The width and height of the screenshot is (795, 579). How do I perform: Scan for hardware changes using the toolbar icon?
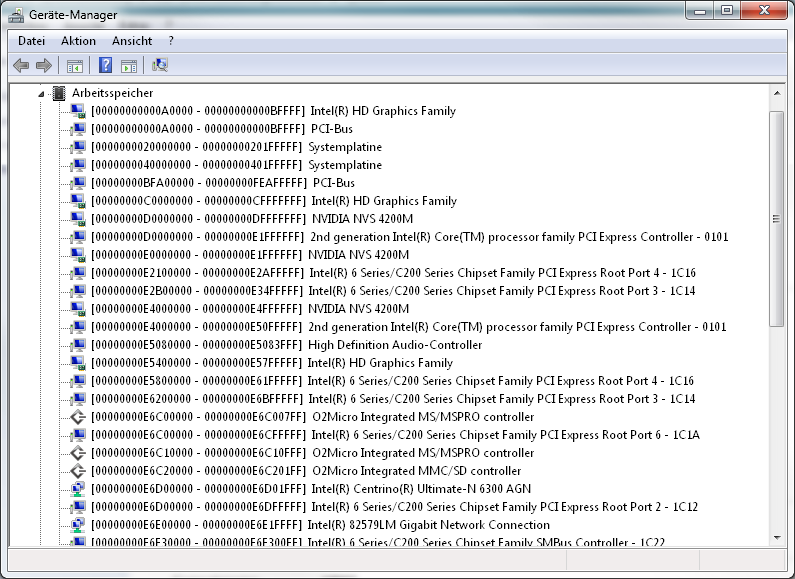pos(160,65)
